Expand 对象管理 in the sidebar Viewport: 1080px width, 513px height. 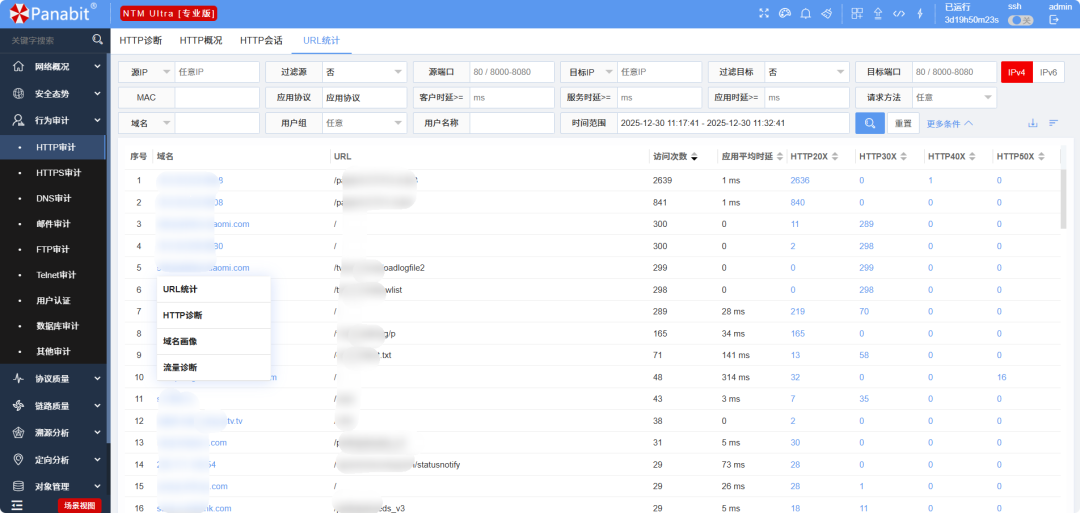tap(54, 486)
